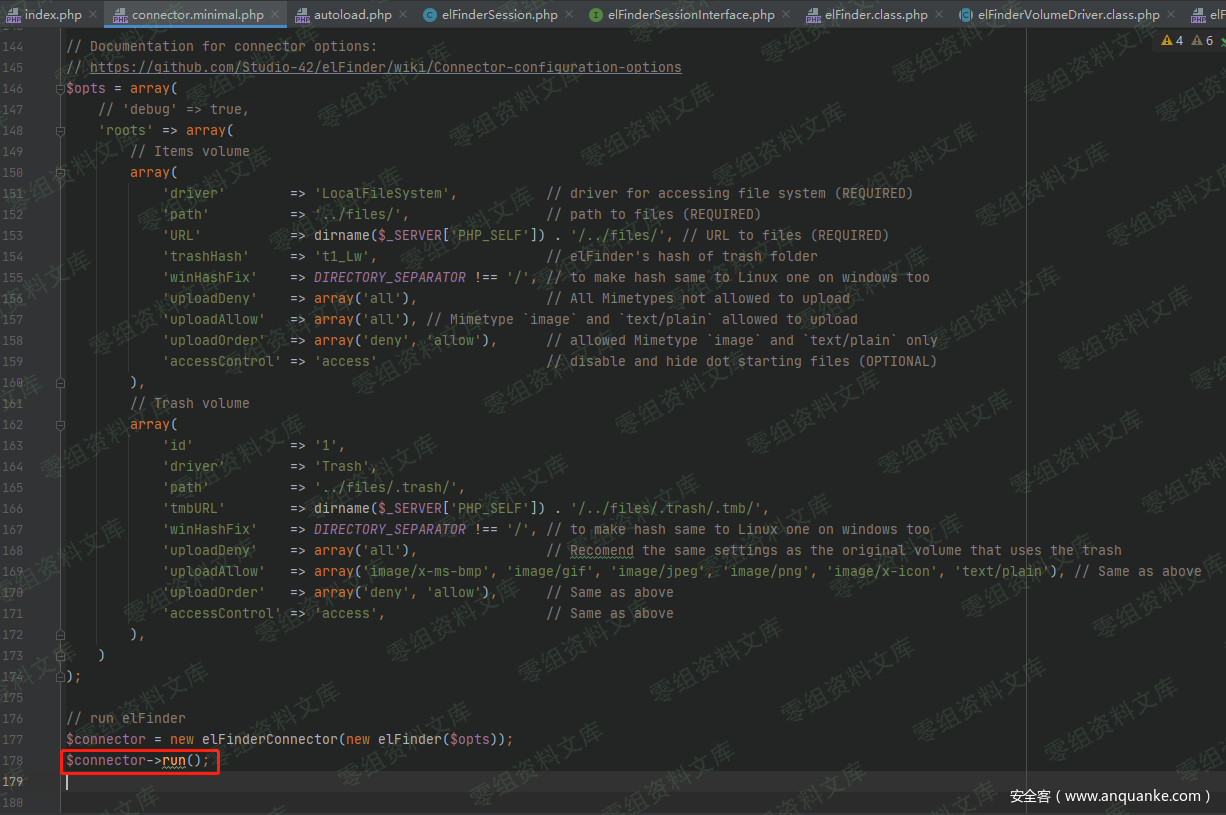The image size is (1226, 815).
Task: Place cursor on empty line 179
Action: [x=300, y=782]
